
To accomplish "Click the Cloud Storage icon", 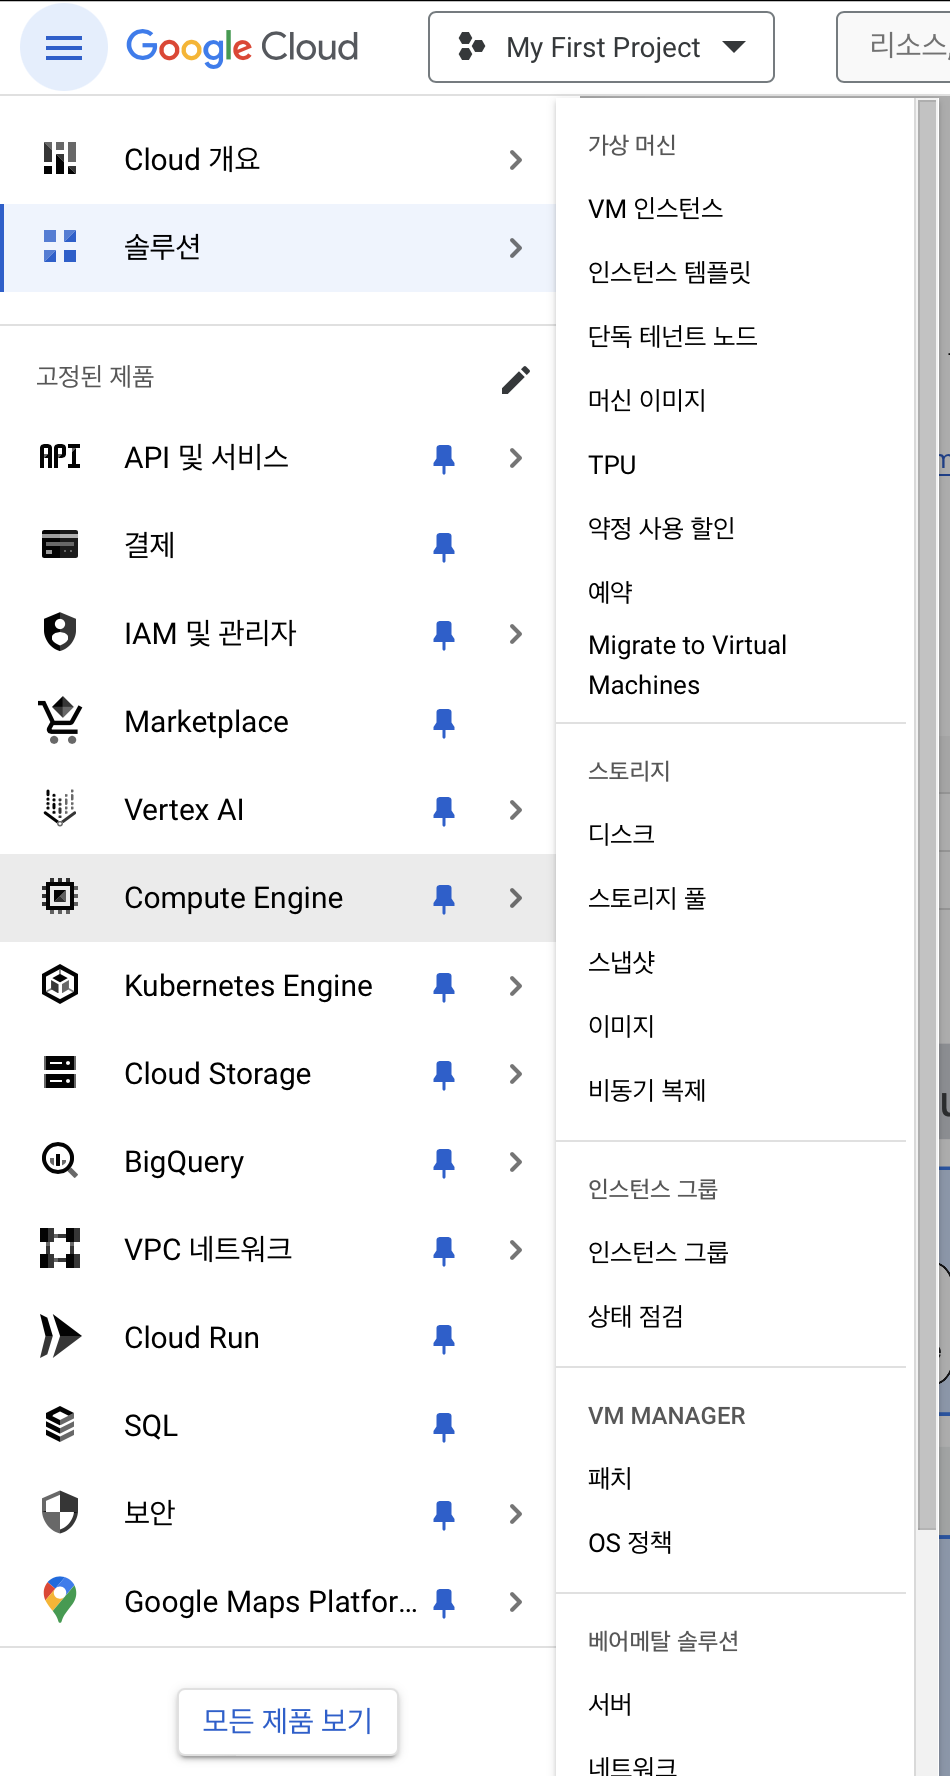I will (x=60, y=1072).
